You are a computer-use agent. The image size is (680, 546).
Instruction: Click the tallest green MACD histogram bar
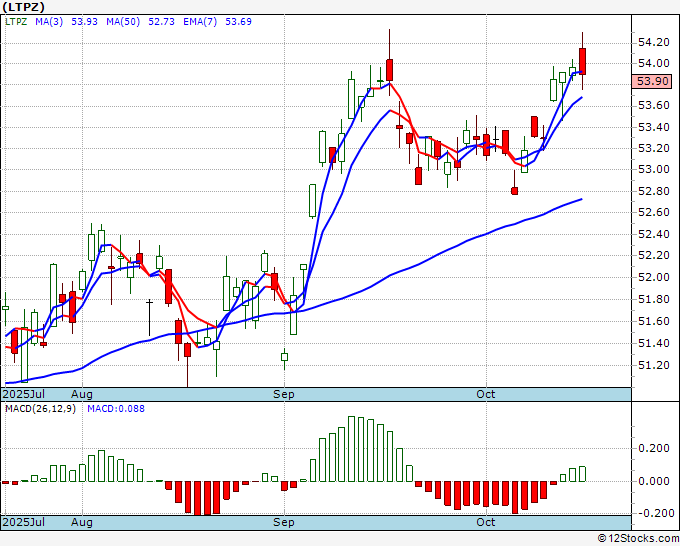point(351,449)
